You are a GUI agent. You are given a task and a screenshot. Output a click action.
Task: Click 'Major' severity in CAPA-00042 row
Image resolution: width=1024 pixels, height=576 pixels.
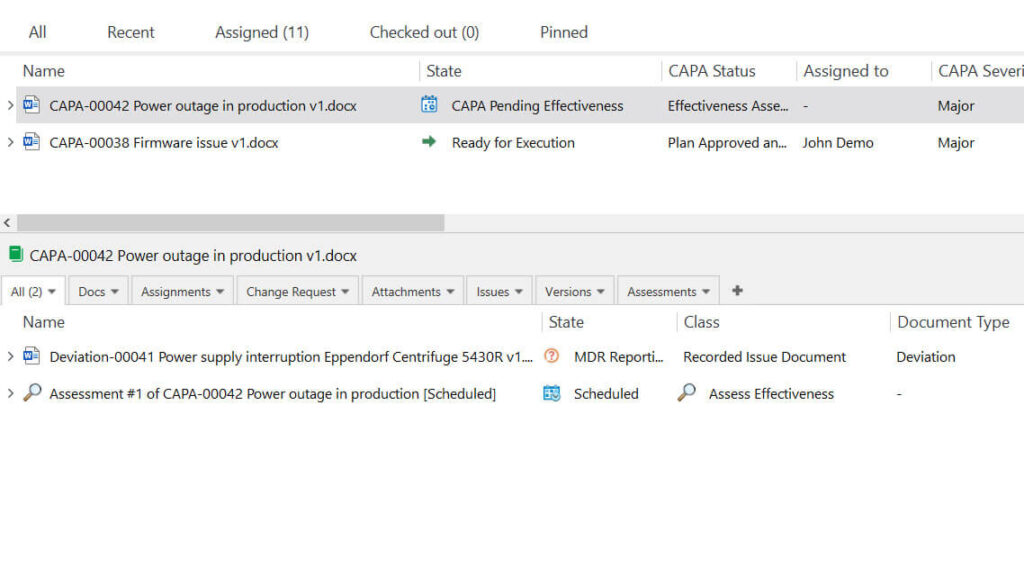tap(956, 106)
